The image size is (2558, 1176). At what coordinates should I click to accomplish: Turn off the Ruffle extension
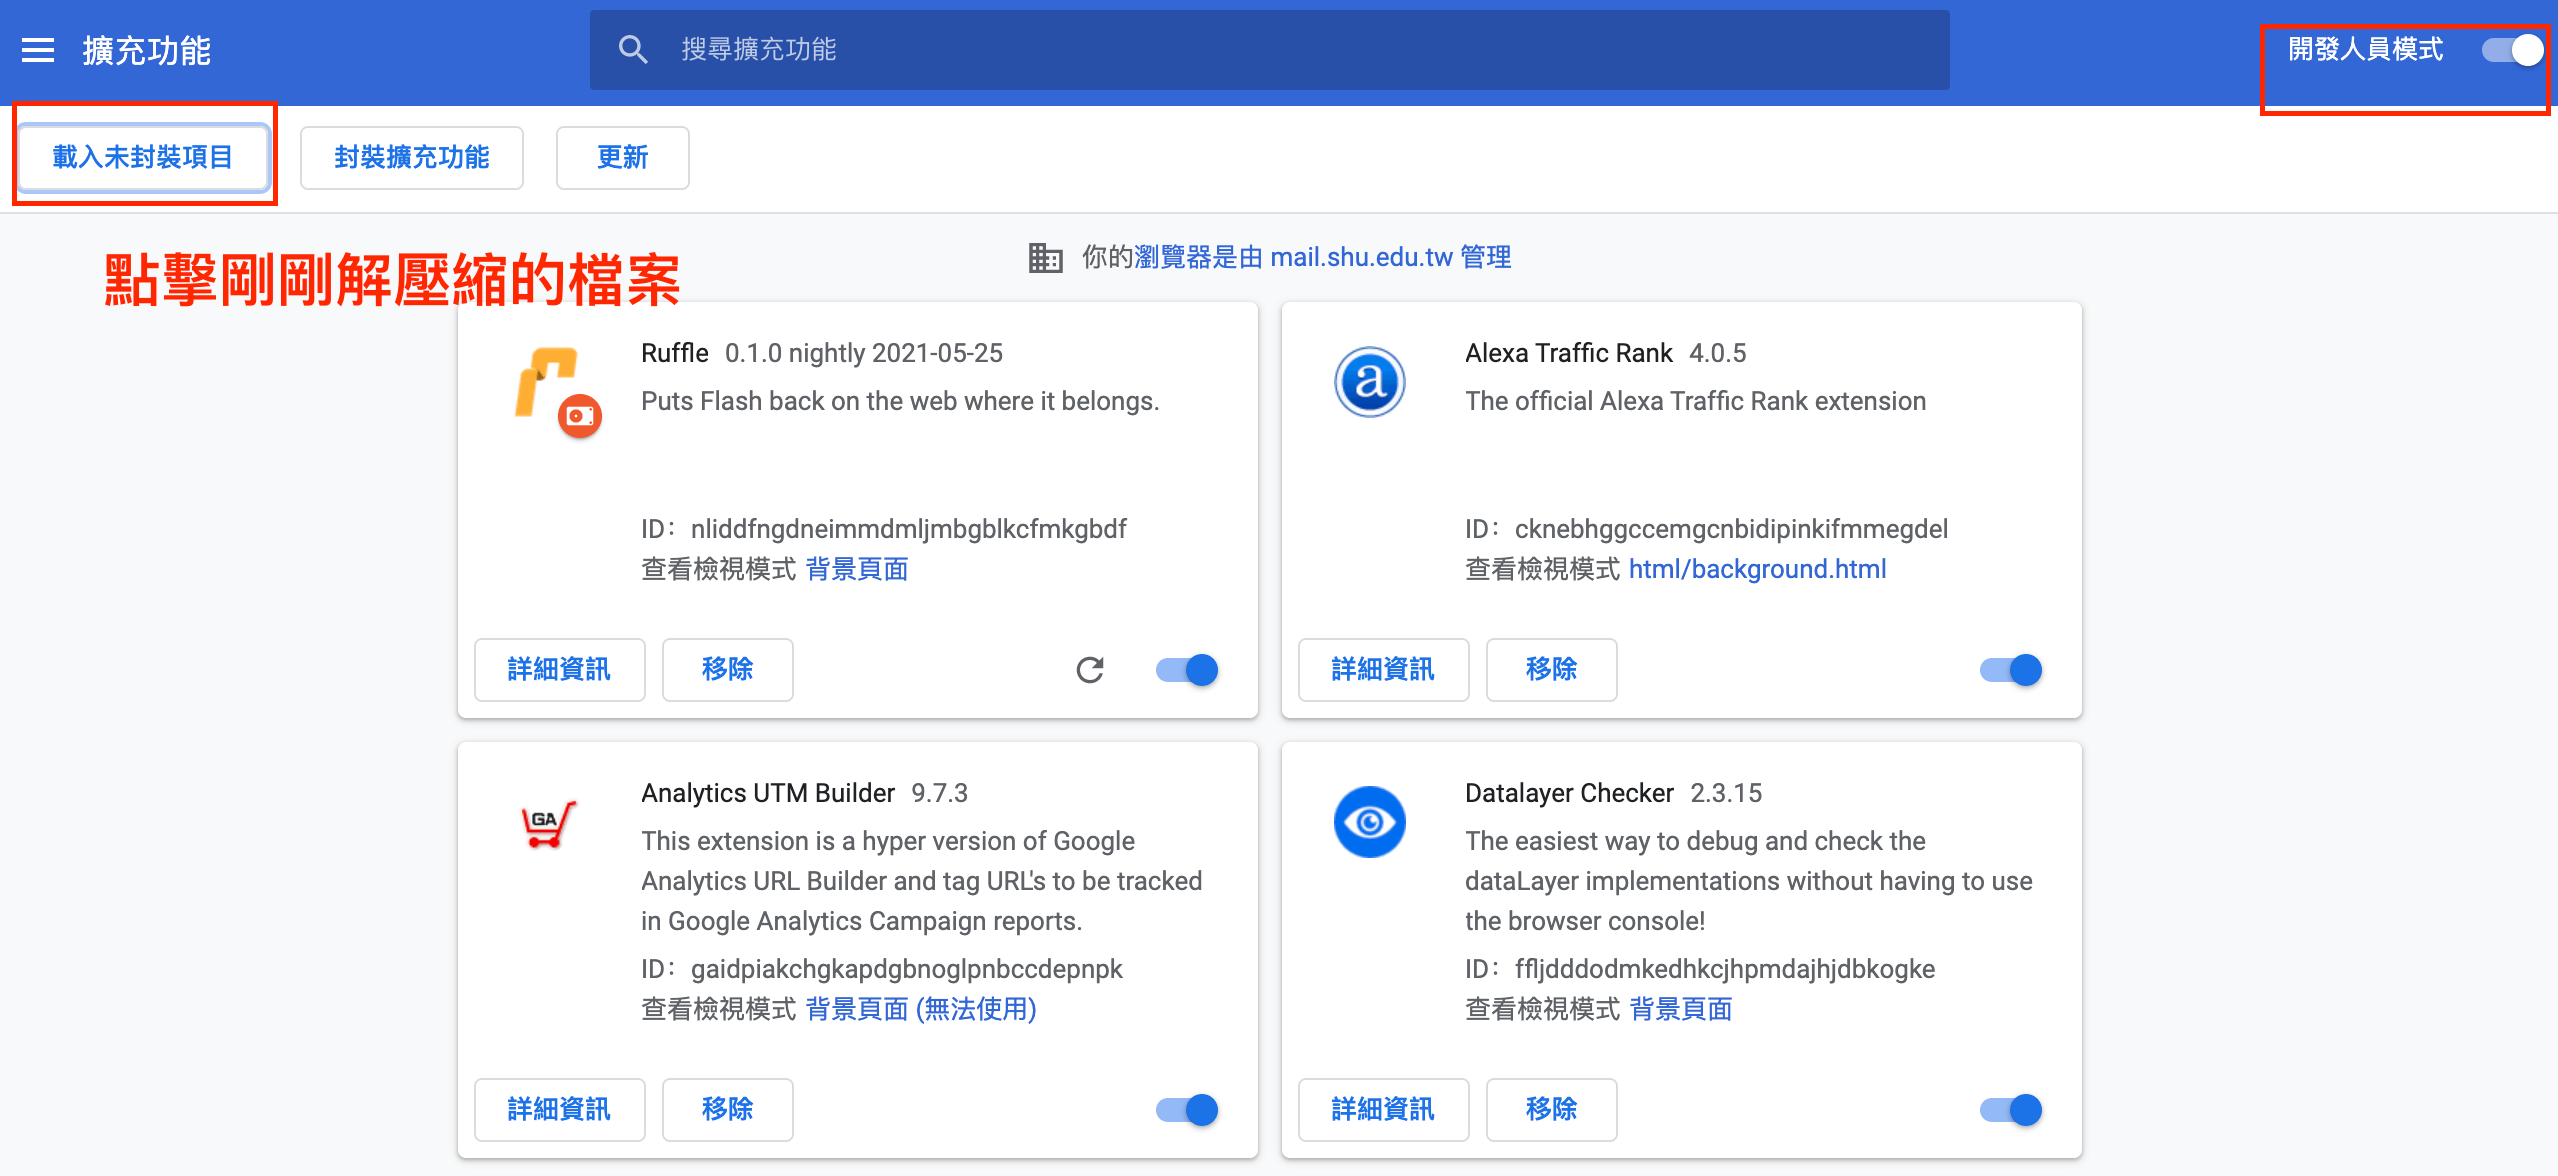click(1186, 670)
